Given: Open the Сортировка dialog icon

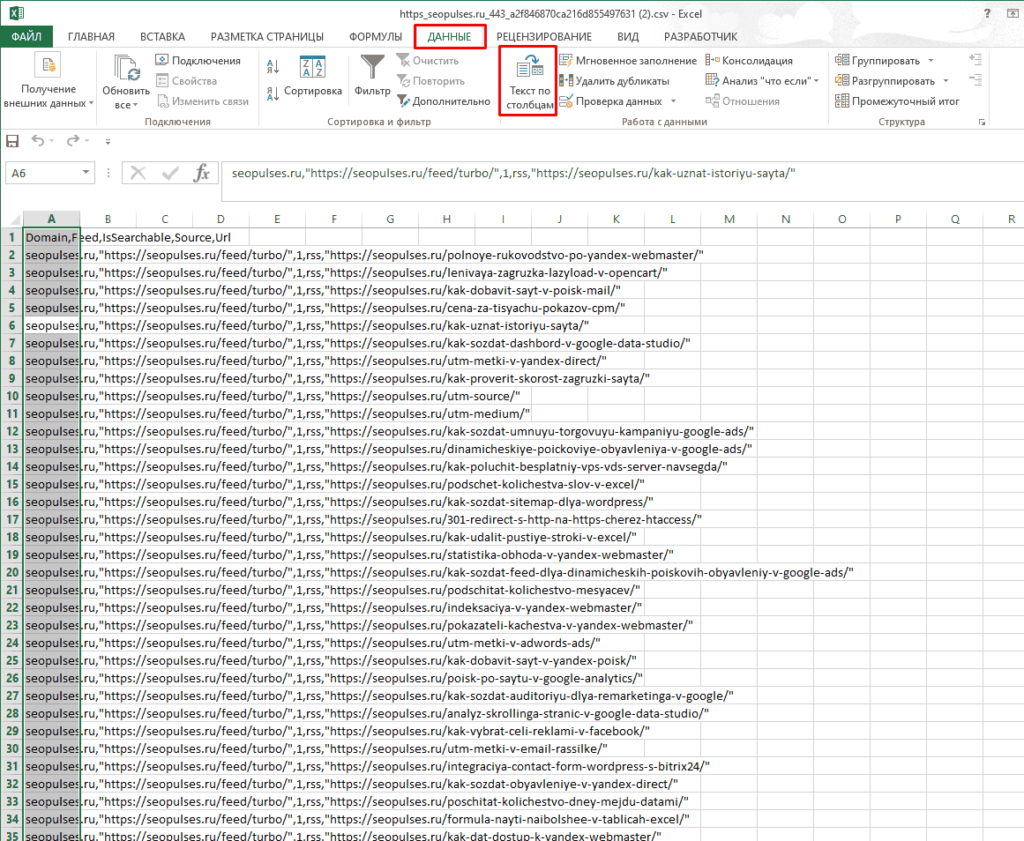Looking at the screenshot, I should click(312, 68).
